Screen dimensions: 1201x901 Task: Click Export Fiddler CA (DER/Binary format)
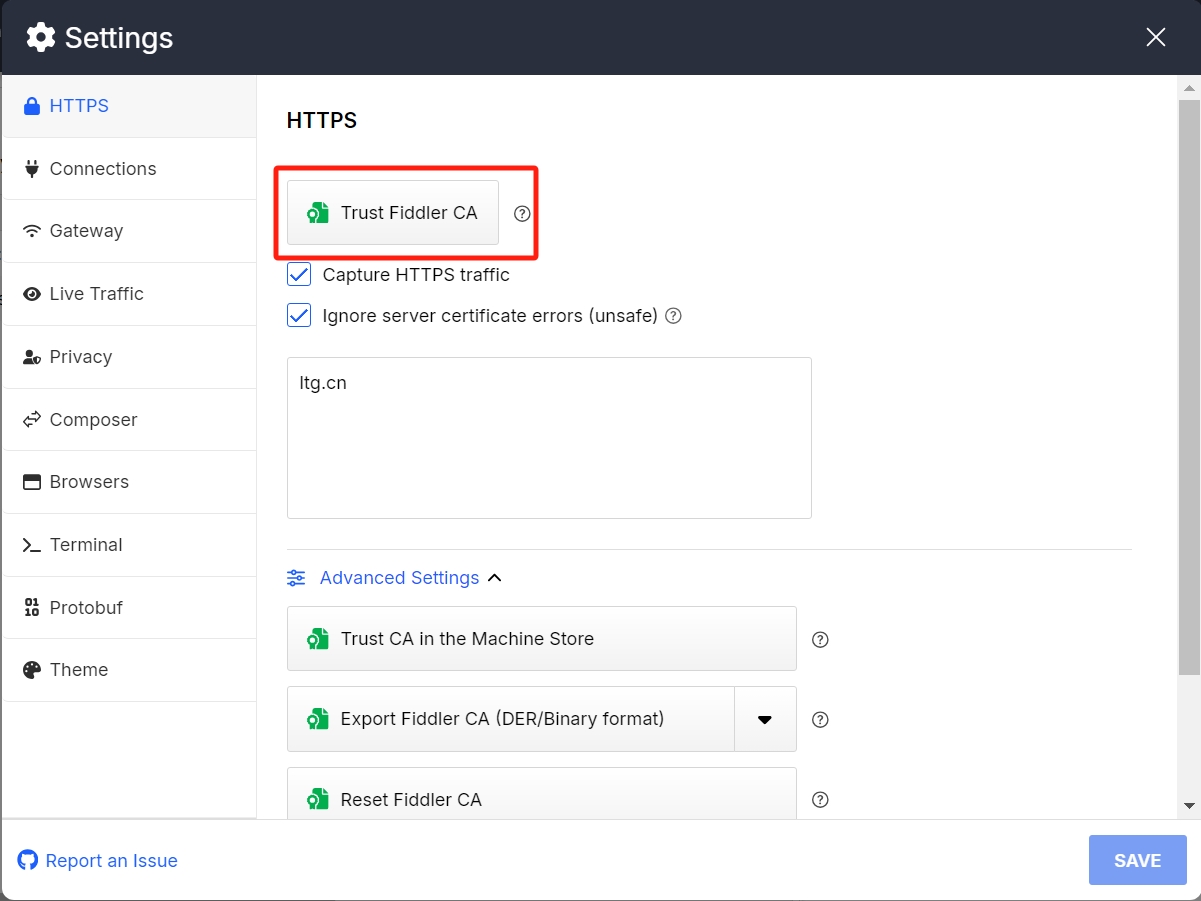point(511,718)
